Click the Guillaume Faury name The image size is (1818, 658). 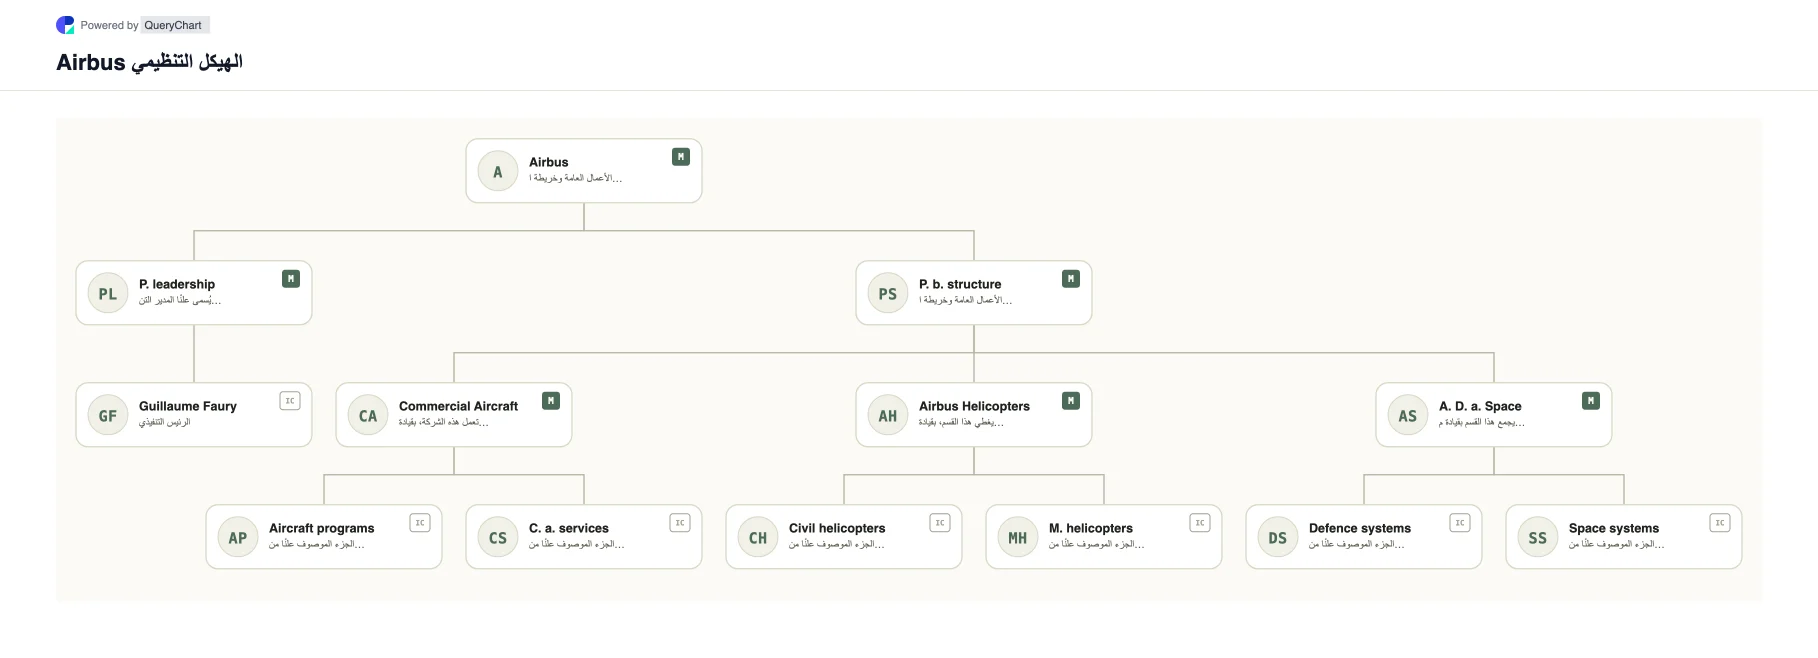pyautogui.click(x=188, y=406)
